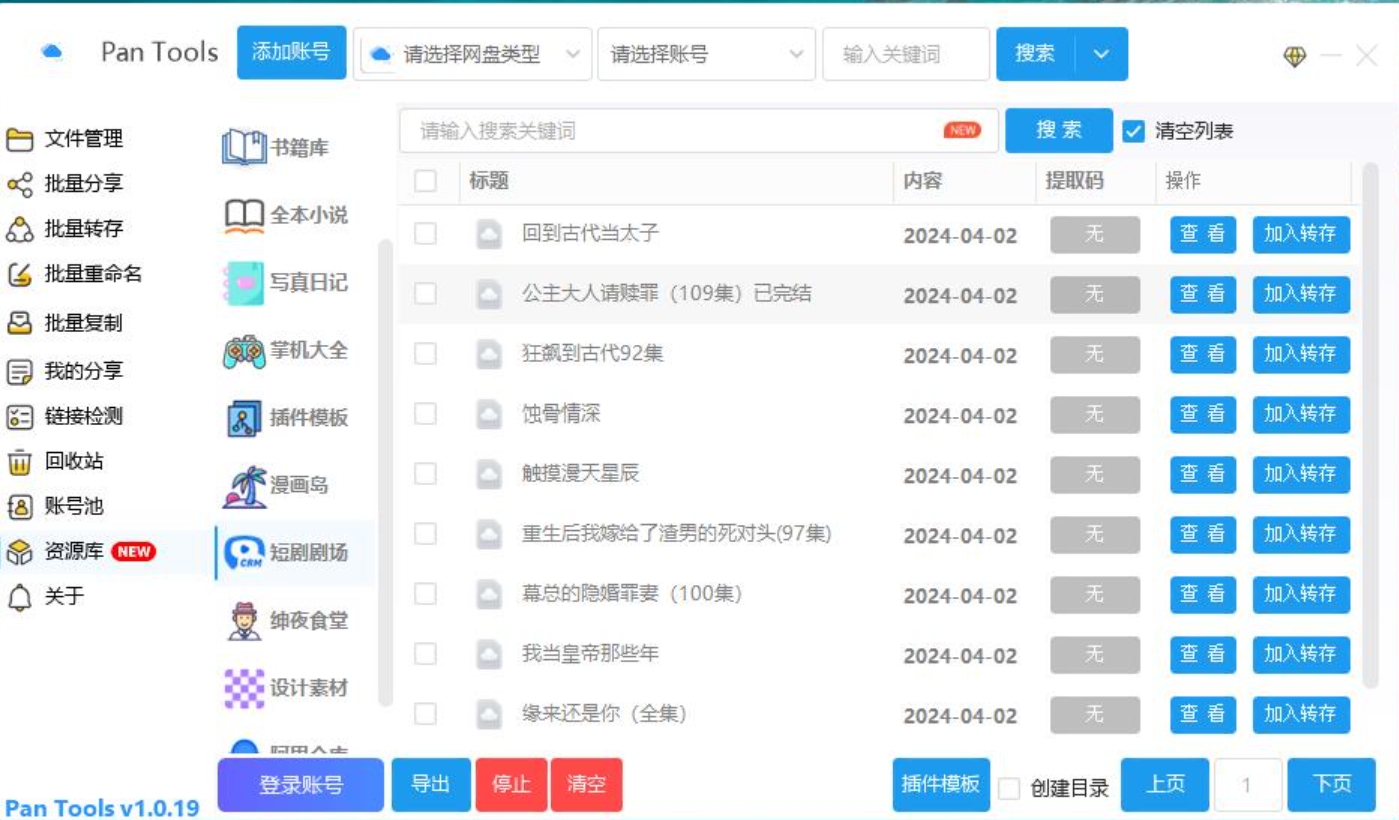Viewport: 1399px width, 820px height.
Task: Select the 绅夜食堂 avatar icon
Action: coord(243,621)
